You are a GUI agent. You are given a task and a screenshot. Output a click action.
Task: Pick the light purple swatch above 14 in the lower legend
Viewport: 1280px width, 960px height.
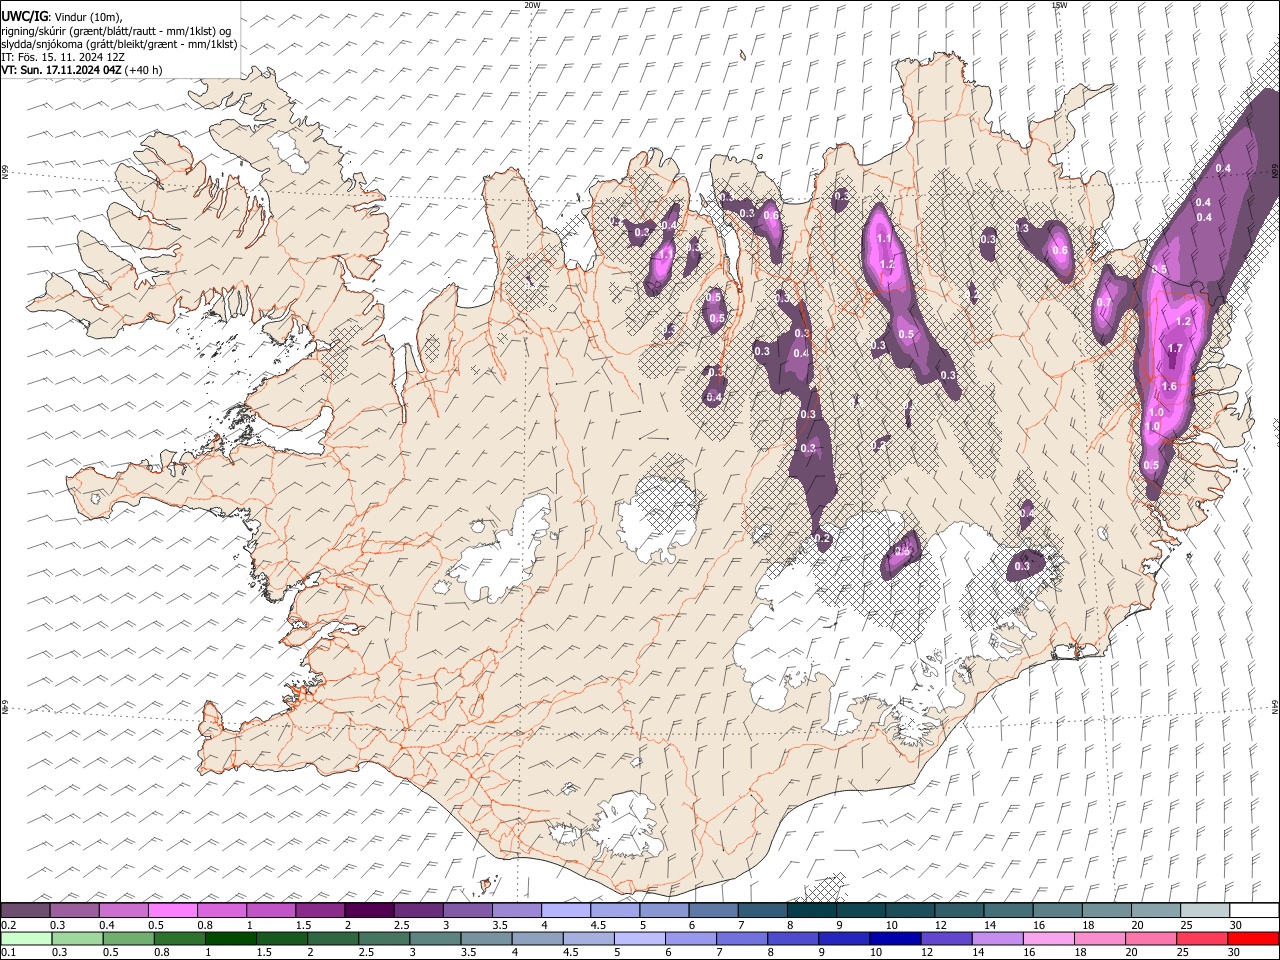(x=997, y=938)
